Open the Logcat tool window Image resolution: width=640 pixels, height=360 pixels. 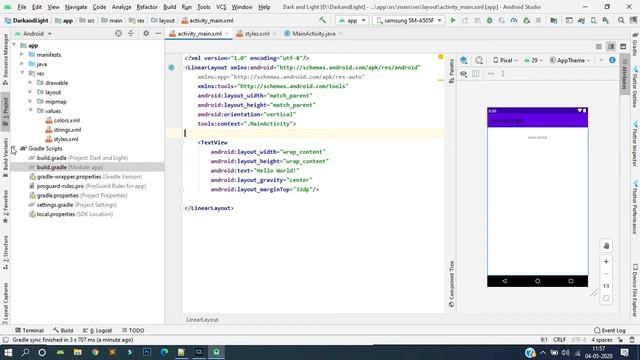click(98, 330)
